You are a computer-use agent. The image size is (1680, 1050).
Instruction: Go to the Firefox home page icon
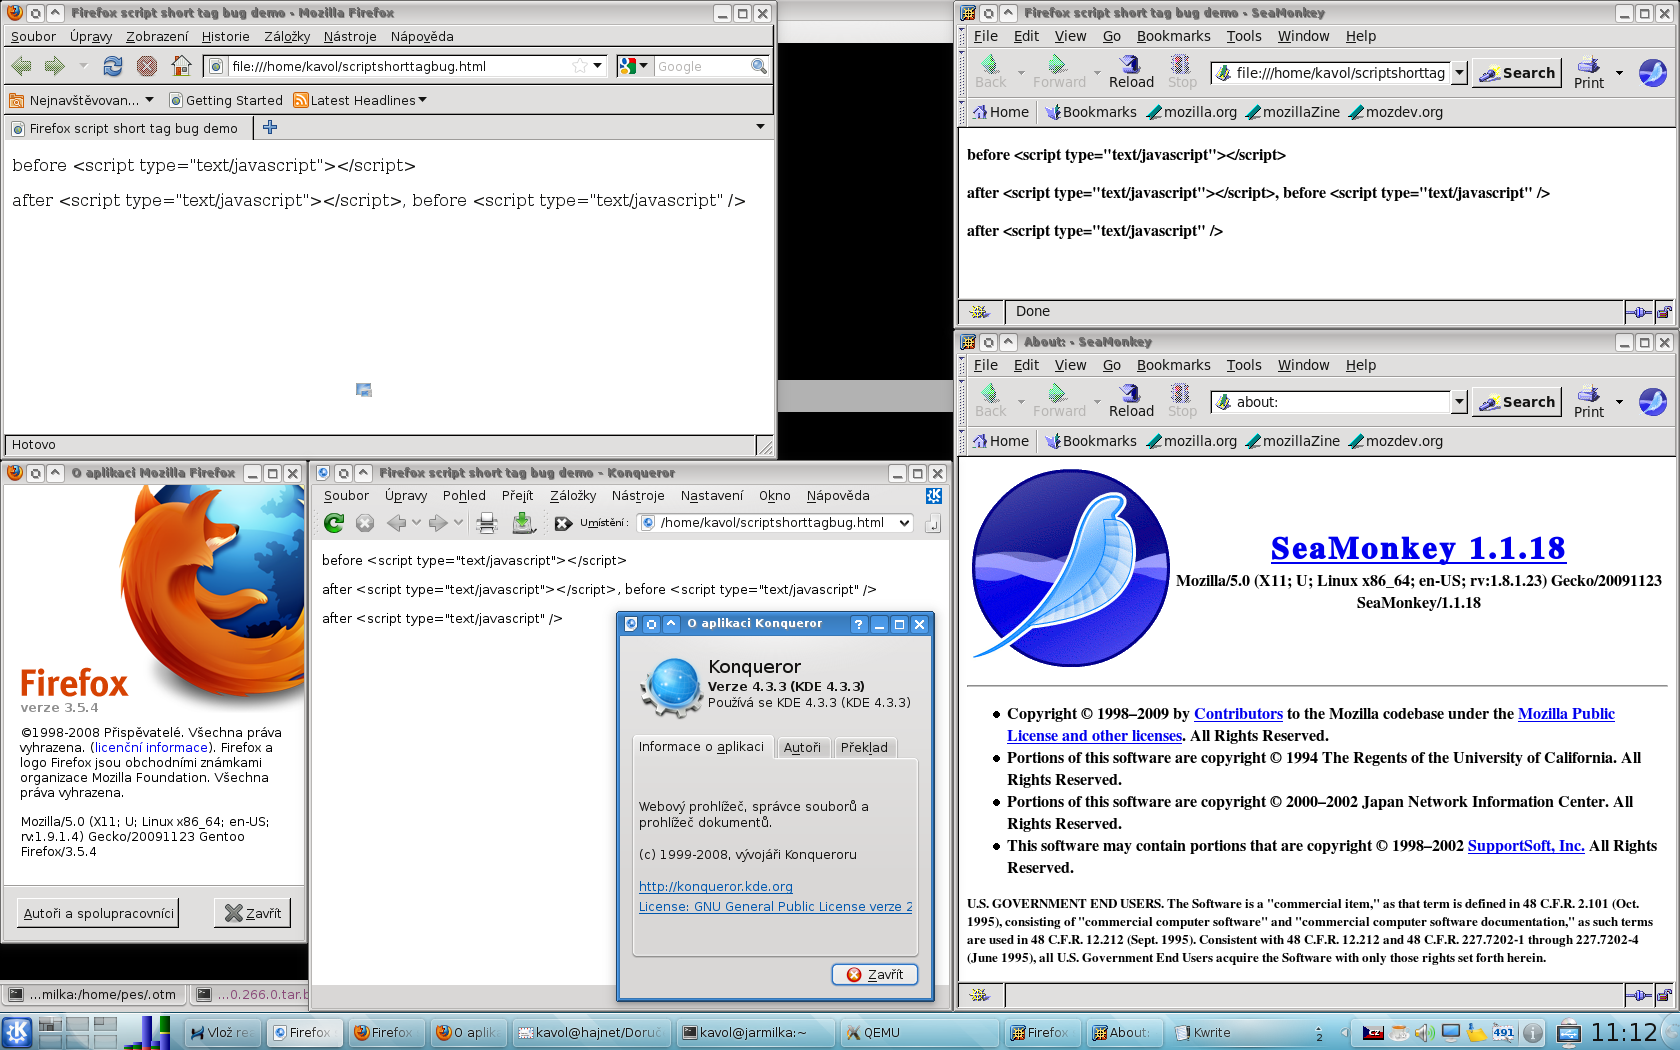(x=181, y=66)
